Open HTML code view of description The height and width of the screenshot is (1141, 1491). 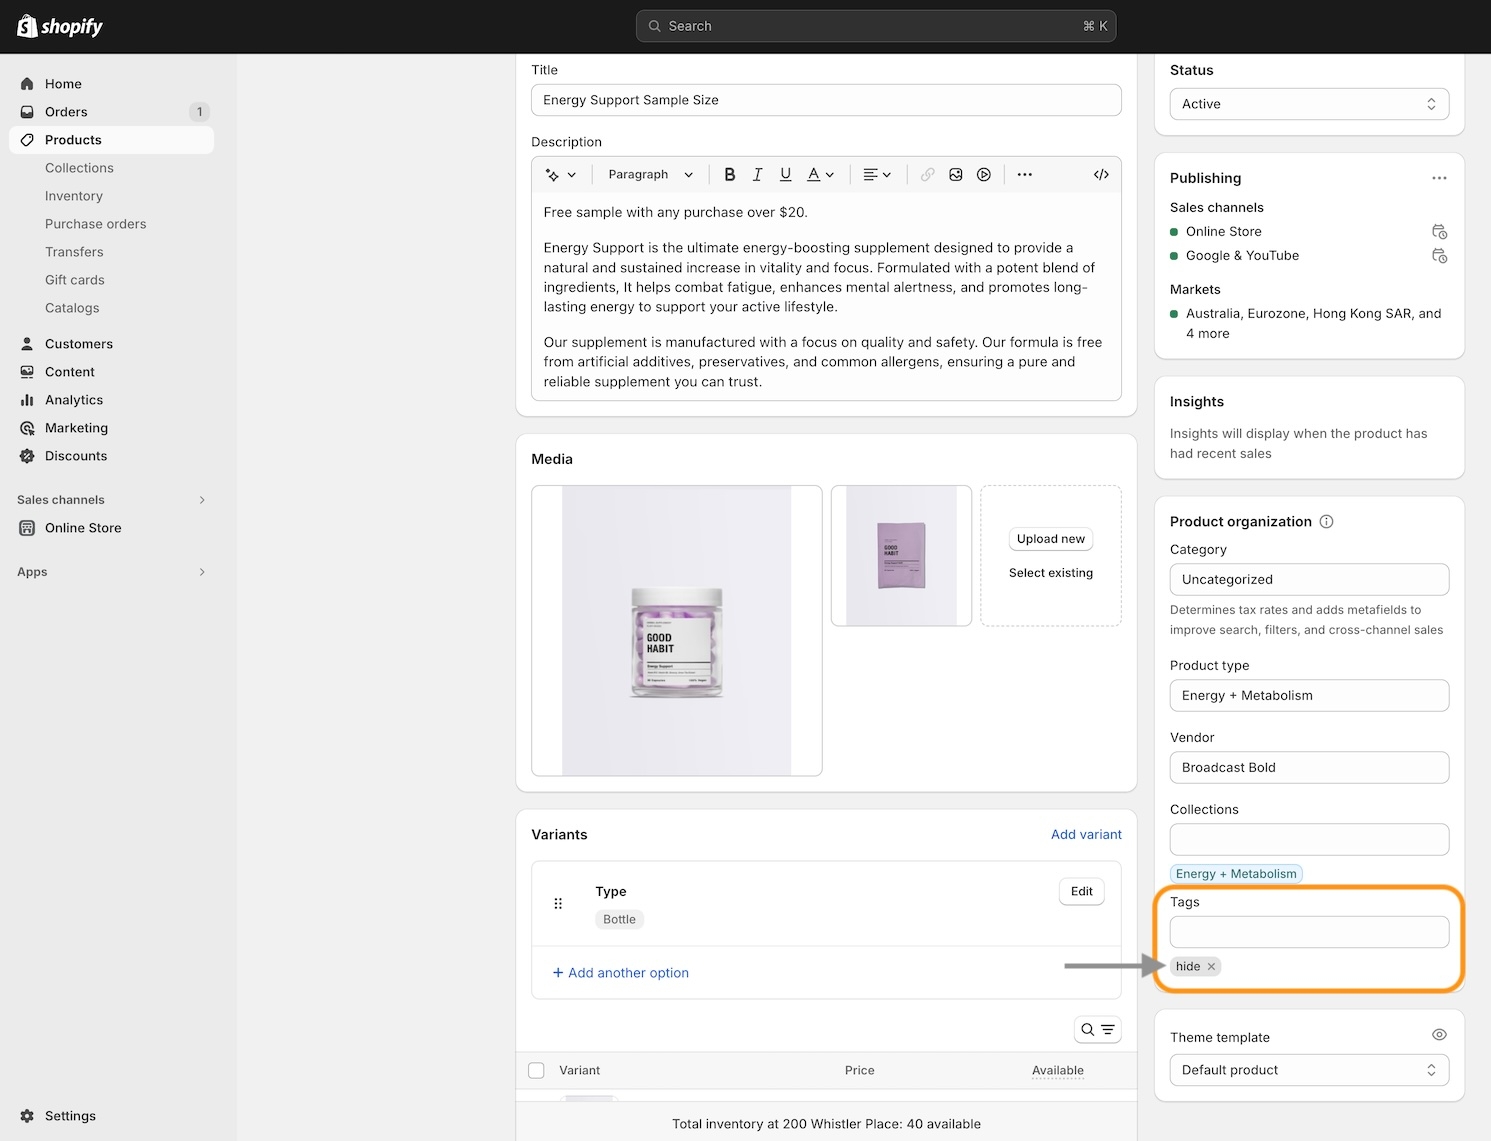tap(1101, 174)
